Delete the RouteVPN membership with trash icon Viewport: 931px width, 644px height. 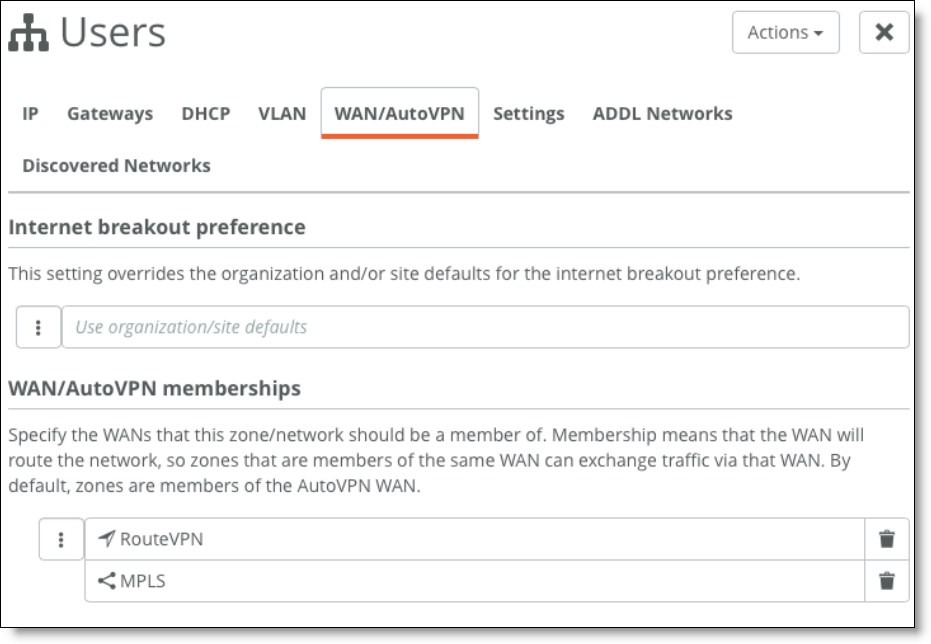click(x=886, y=539)
